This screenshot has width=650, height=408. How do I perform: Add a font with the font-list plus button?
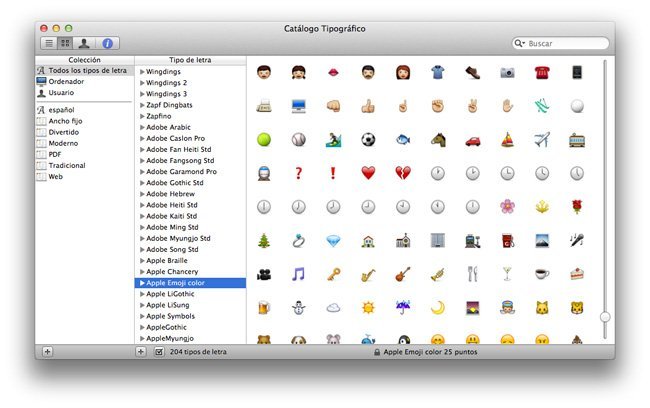141,352
